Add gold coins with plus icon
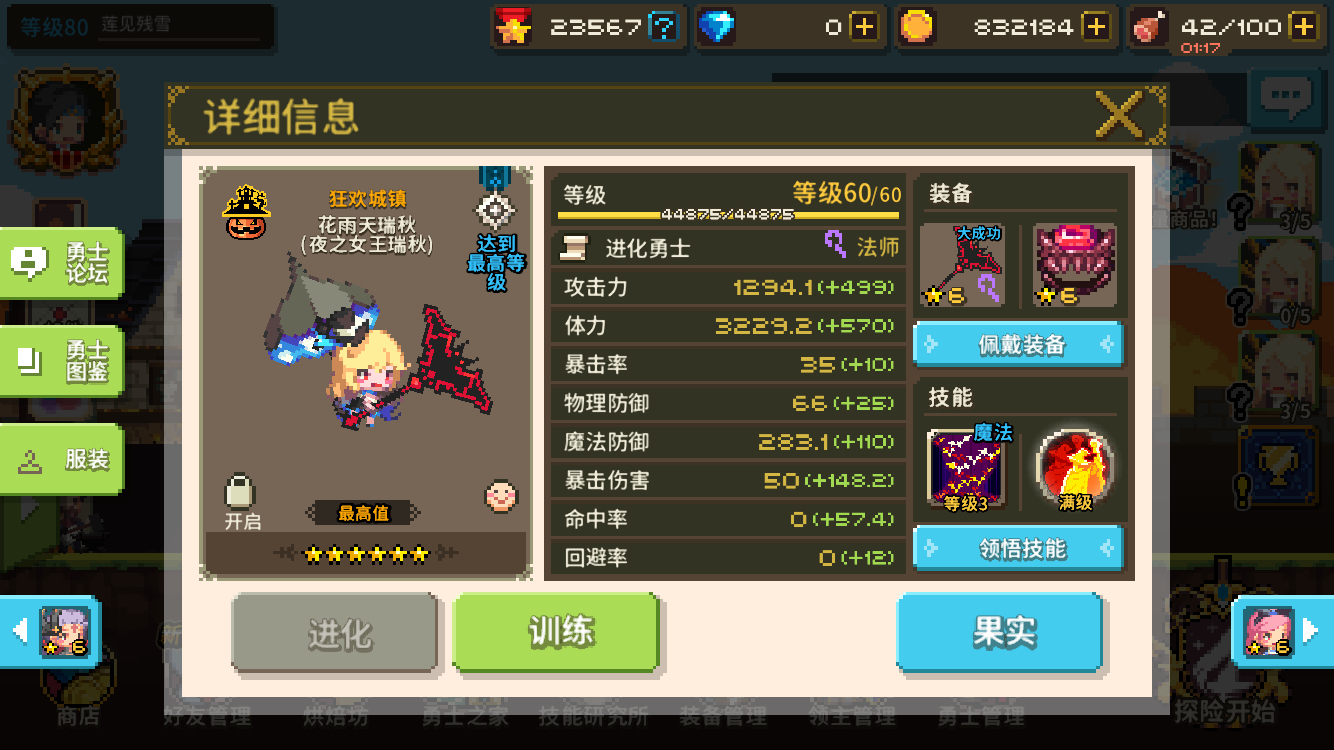The image size is (1334, 750). [x=1097, y=27]
